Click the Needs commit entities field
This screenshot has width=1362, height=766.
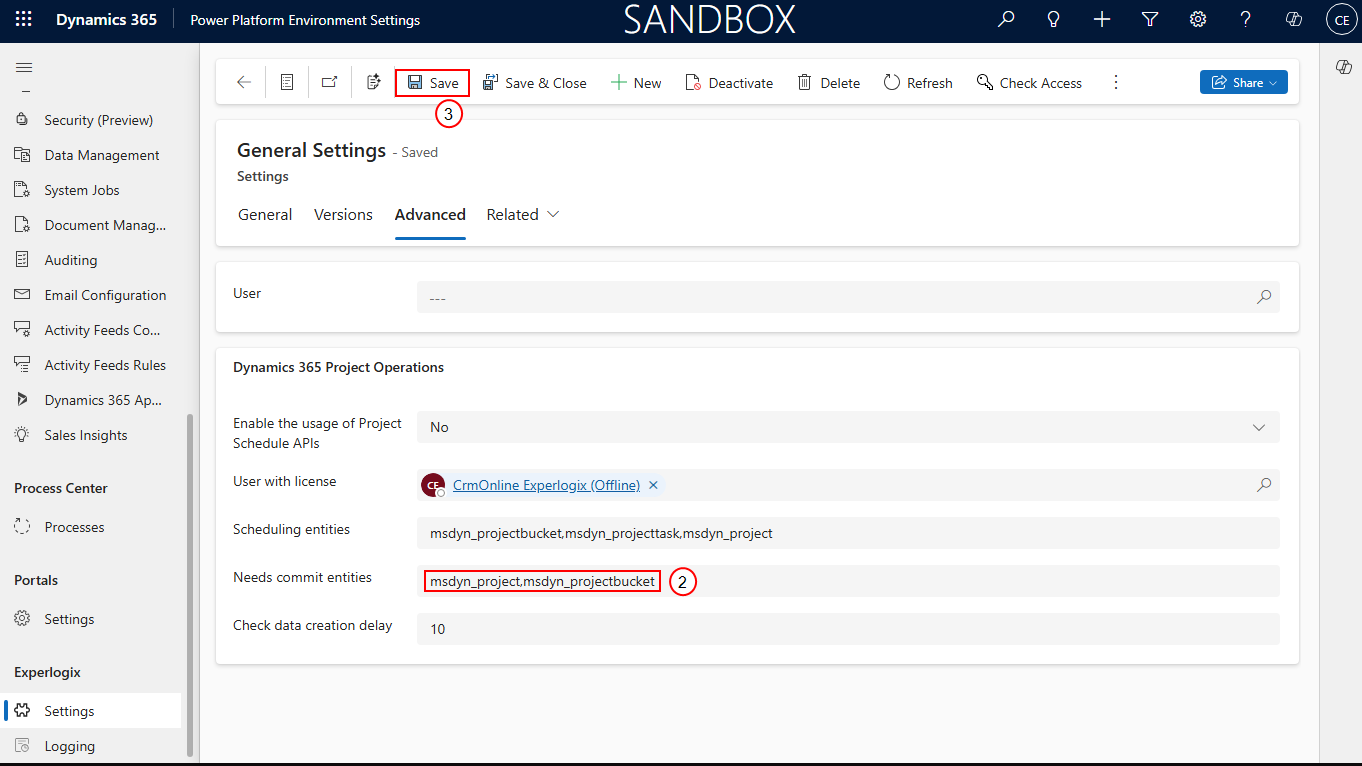point(848,581)
